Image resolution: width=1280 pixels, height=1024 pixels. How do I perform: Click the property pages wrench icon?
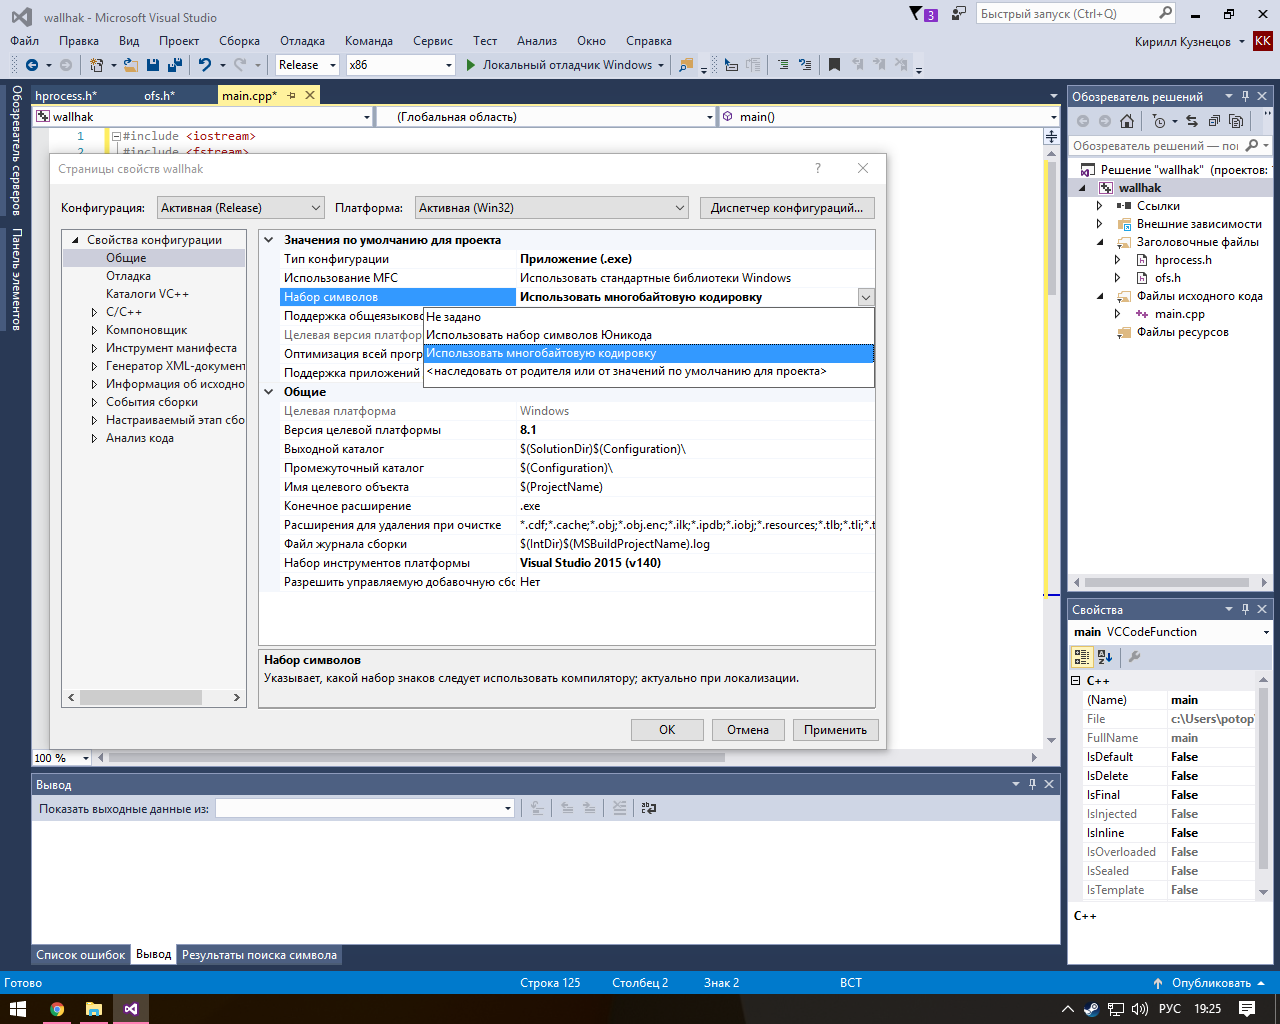pos(1134,657)
